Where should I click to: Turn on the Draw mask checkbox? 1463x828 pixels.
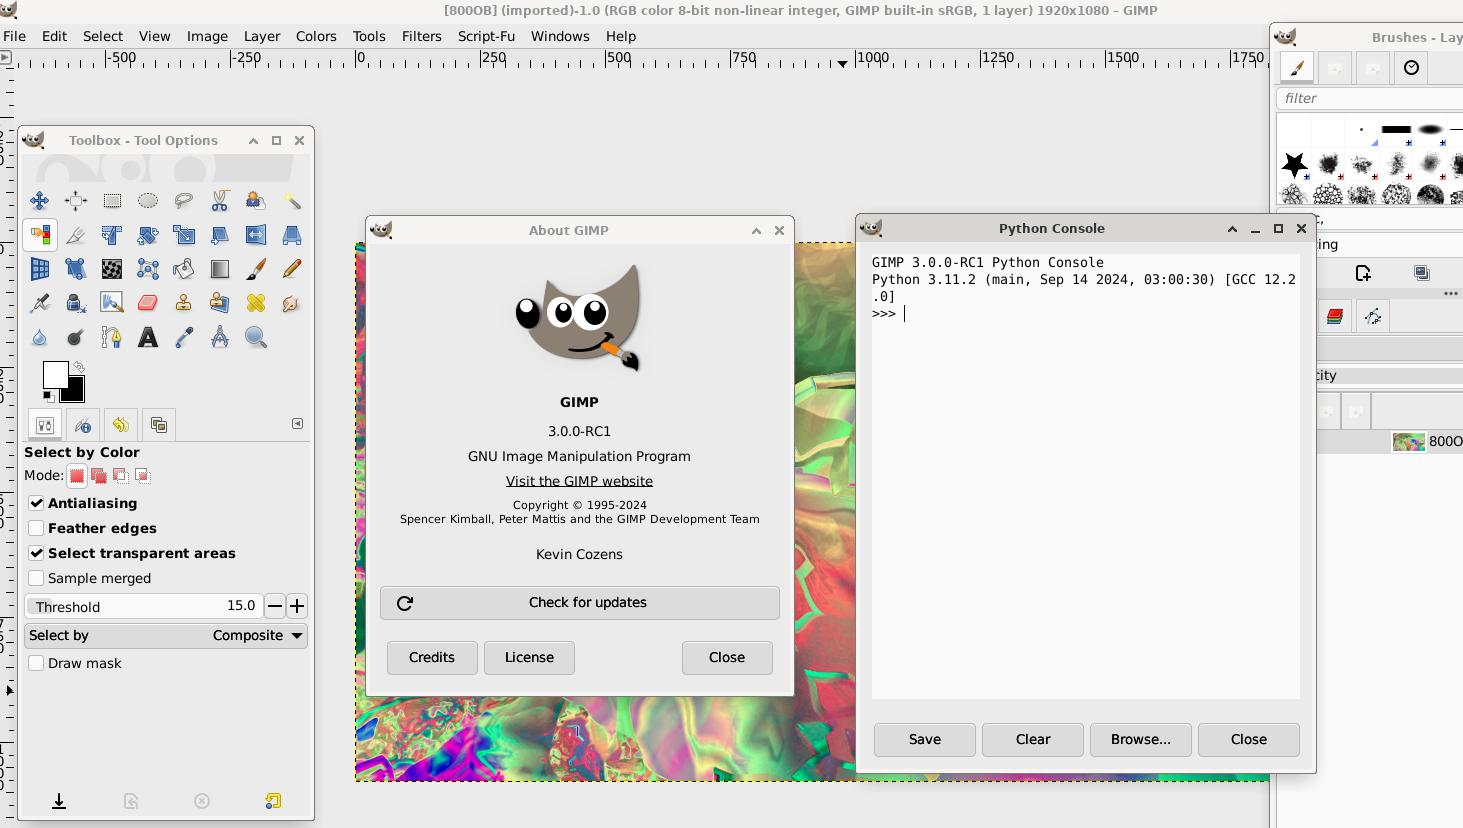(36, 663)
